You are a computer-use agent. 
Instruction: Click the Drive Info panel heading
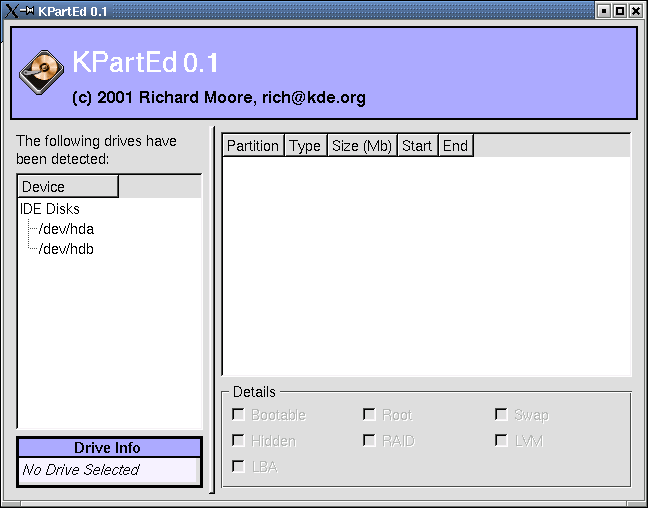109,448
